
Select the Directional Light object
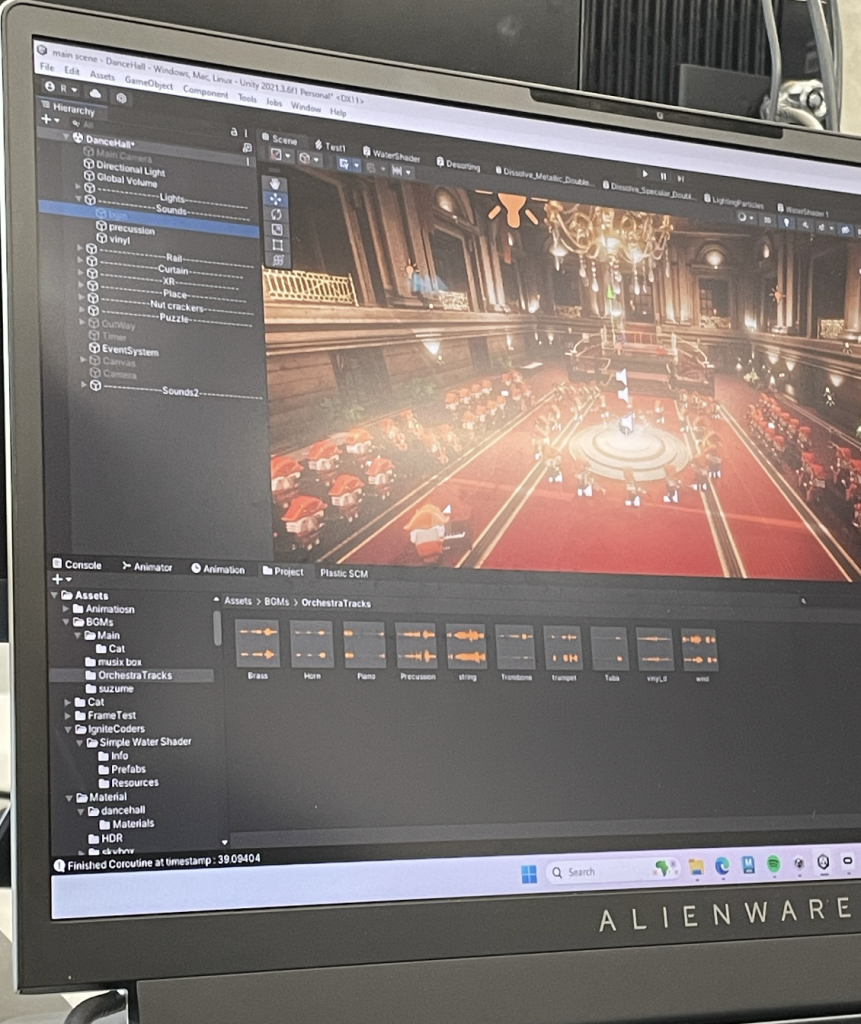pyautogui.click(x=124, y=168)
